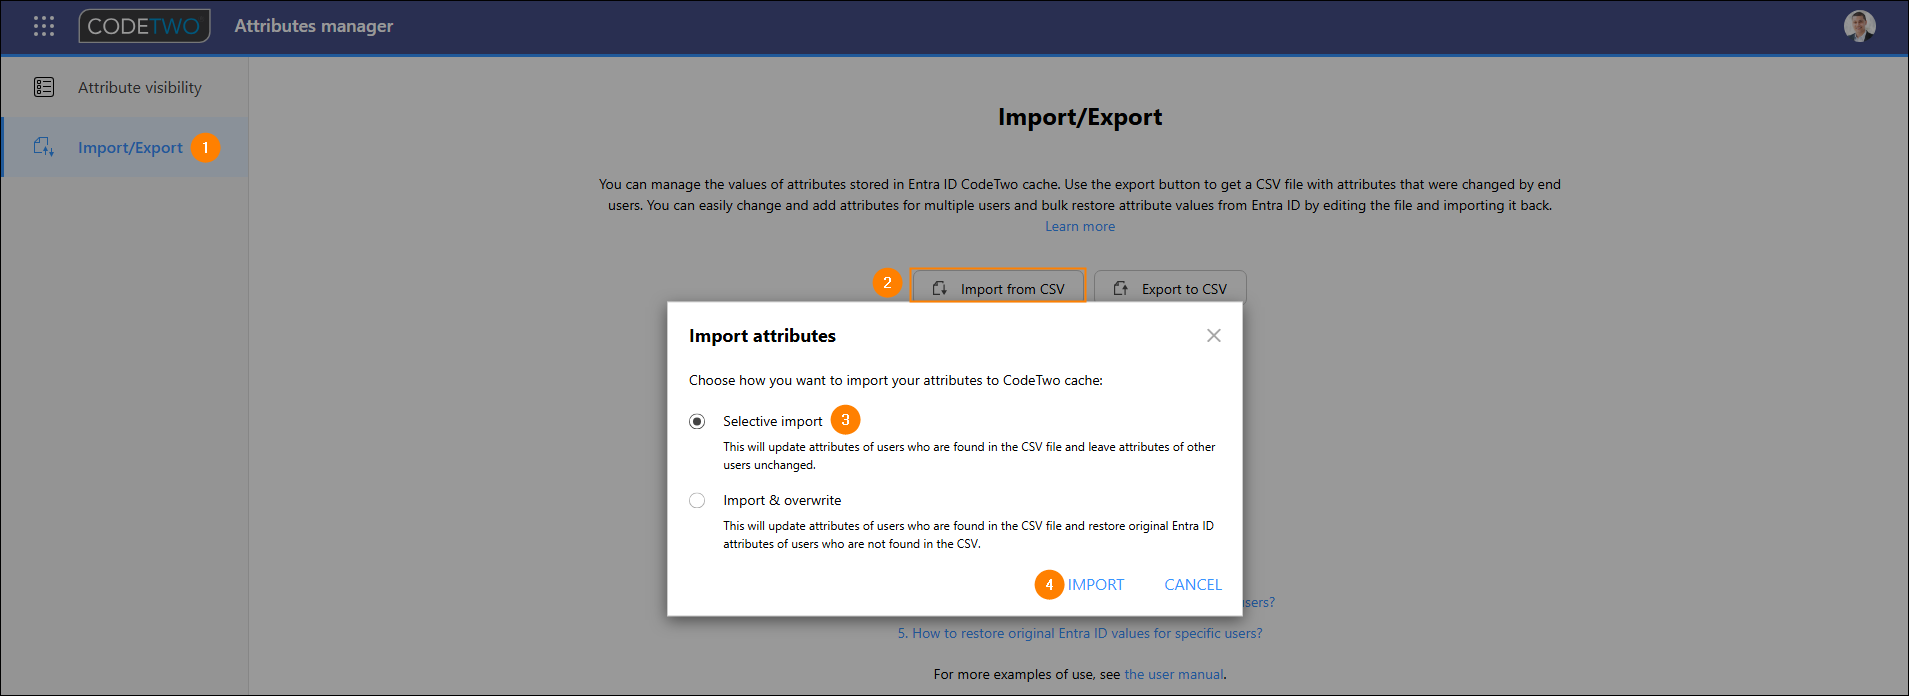Open the user profile avatar
Screen dimensions: 1909x696
[x=1860, y=26]
